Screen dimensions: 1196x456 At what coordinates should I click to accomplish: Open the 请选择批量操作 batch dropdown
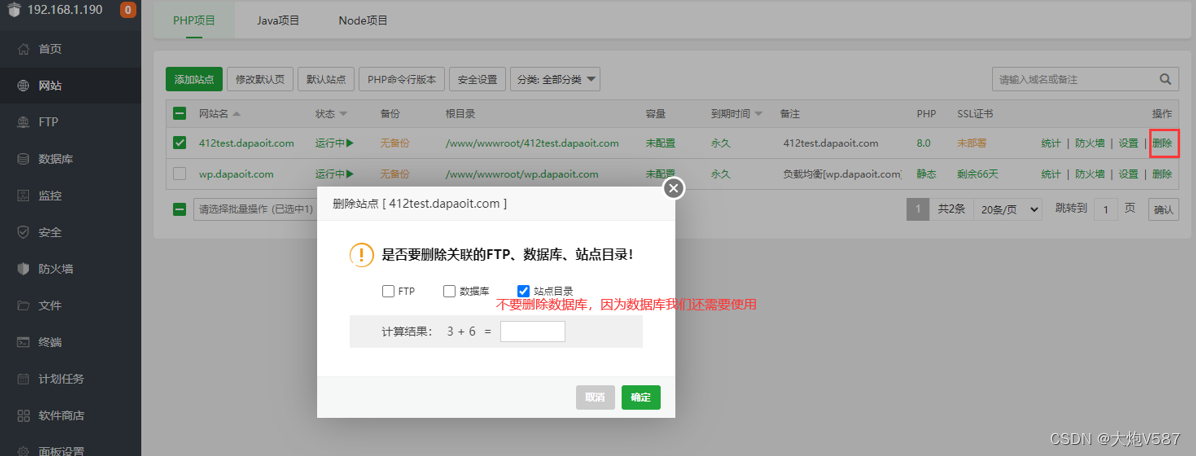255,209
